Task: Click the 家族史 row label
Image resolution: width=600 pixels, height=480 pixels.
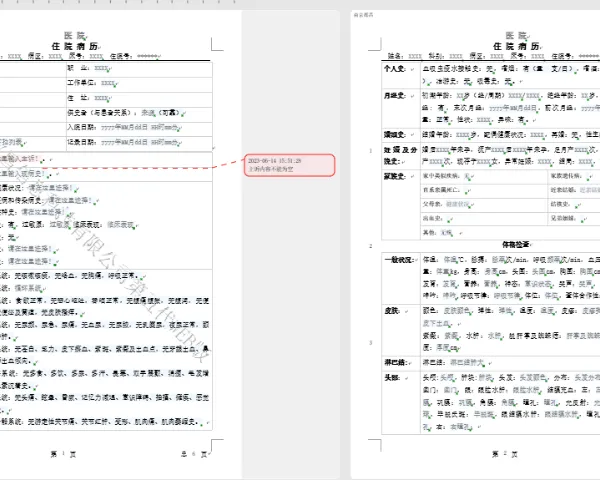Action: 395,176
